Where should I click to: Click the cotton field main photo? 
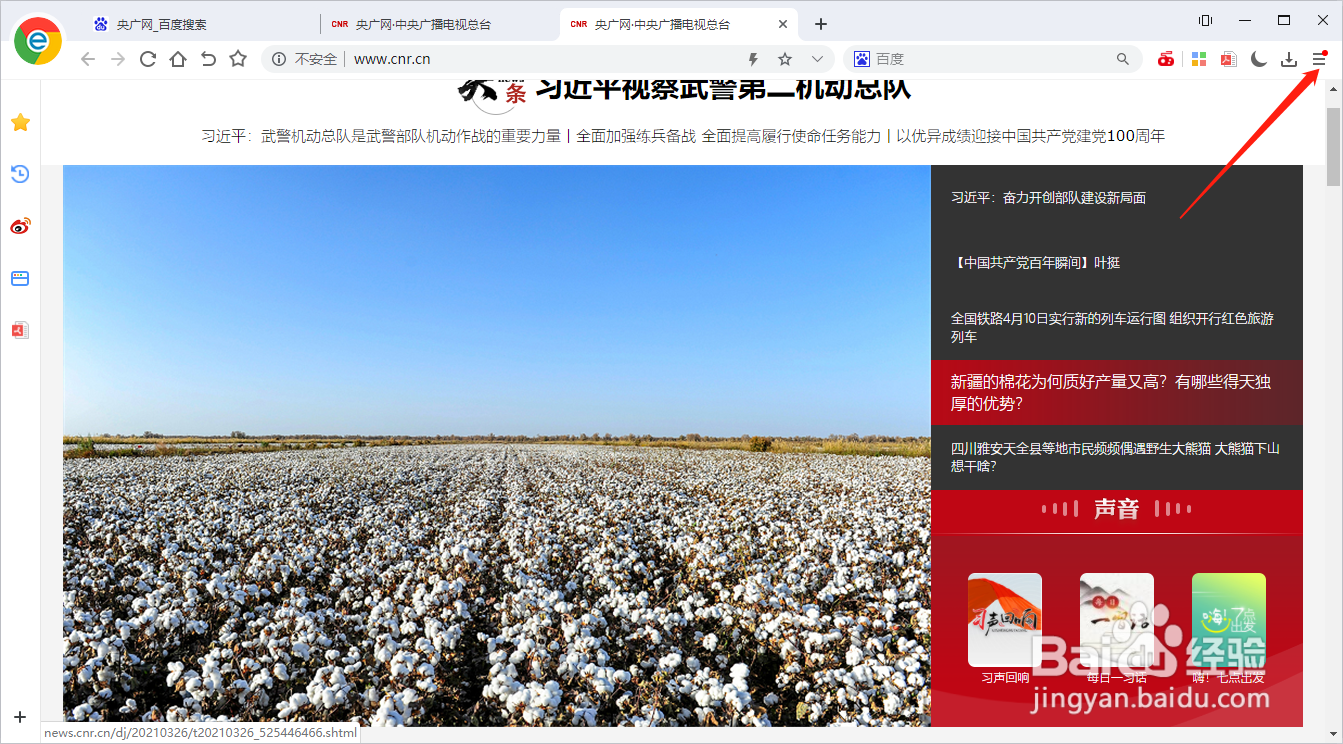coord(497,446)
